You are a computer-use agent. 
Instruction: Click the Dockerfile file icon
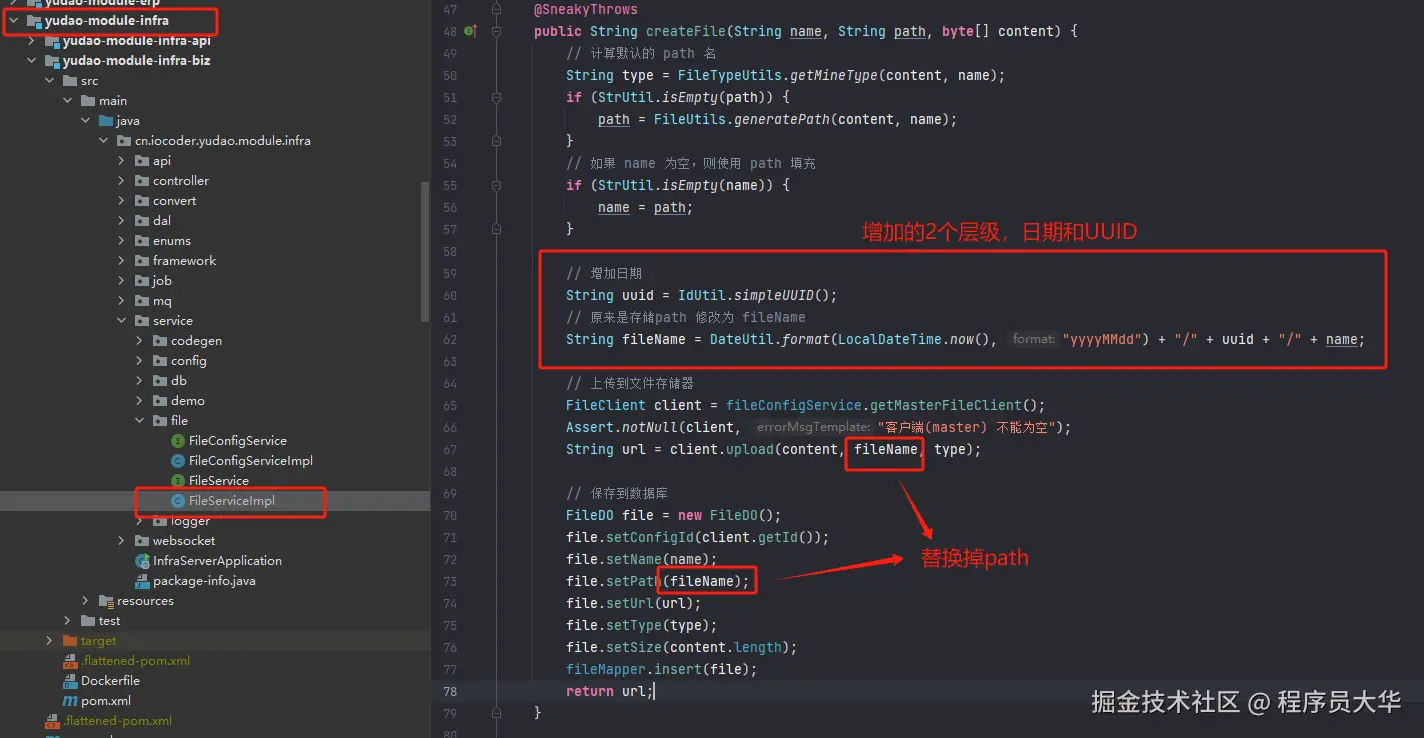tap(70, 681)
